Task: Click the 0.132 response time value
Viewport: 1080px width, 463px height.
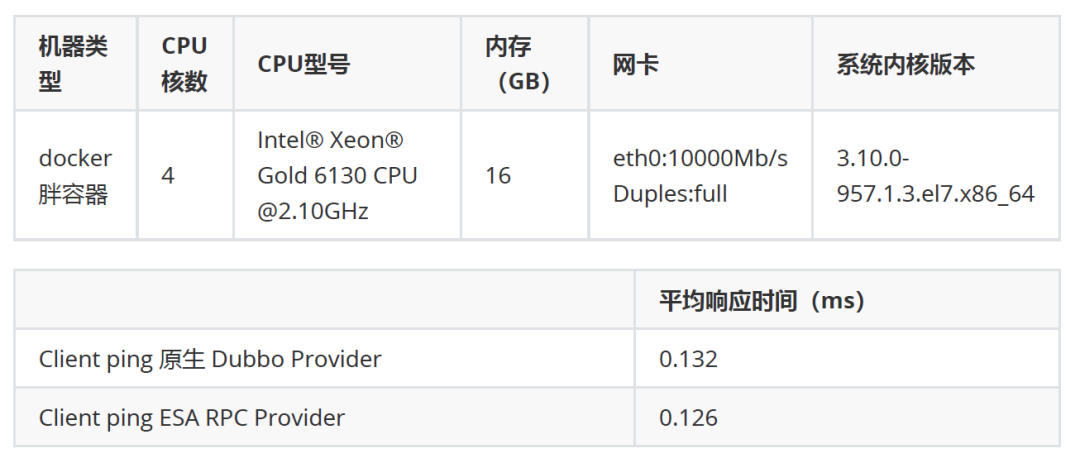Action: pos(689,359)
